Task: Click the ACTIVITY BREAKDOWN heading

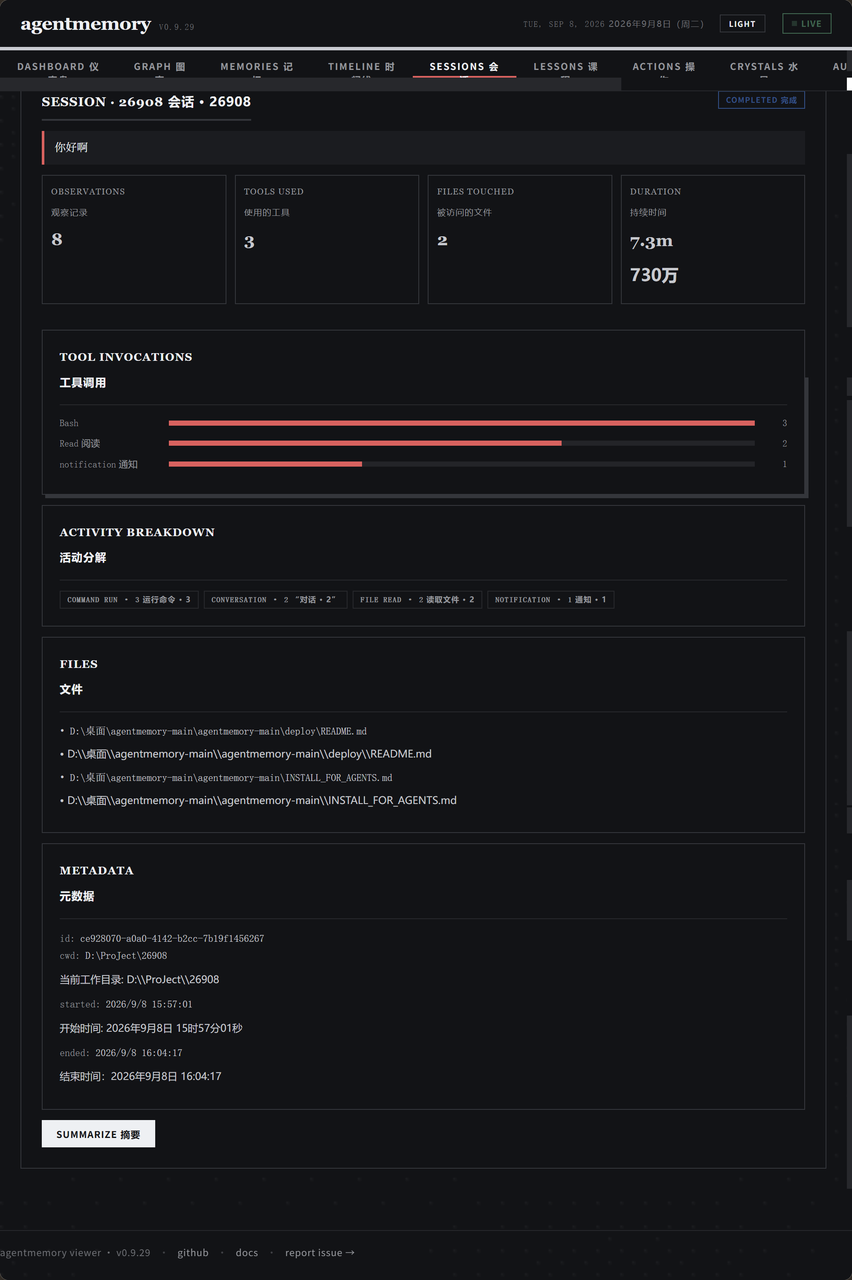Action: click(137, 532)
